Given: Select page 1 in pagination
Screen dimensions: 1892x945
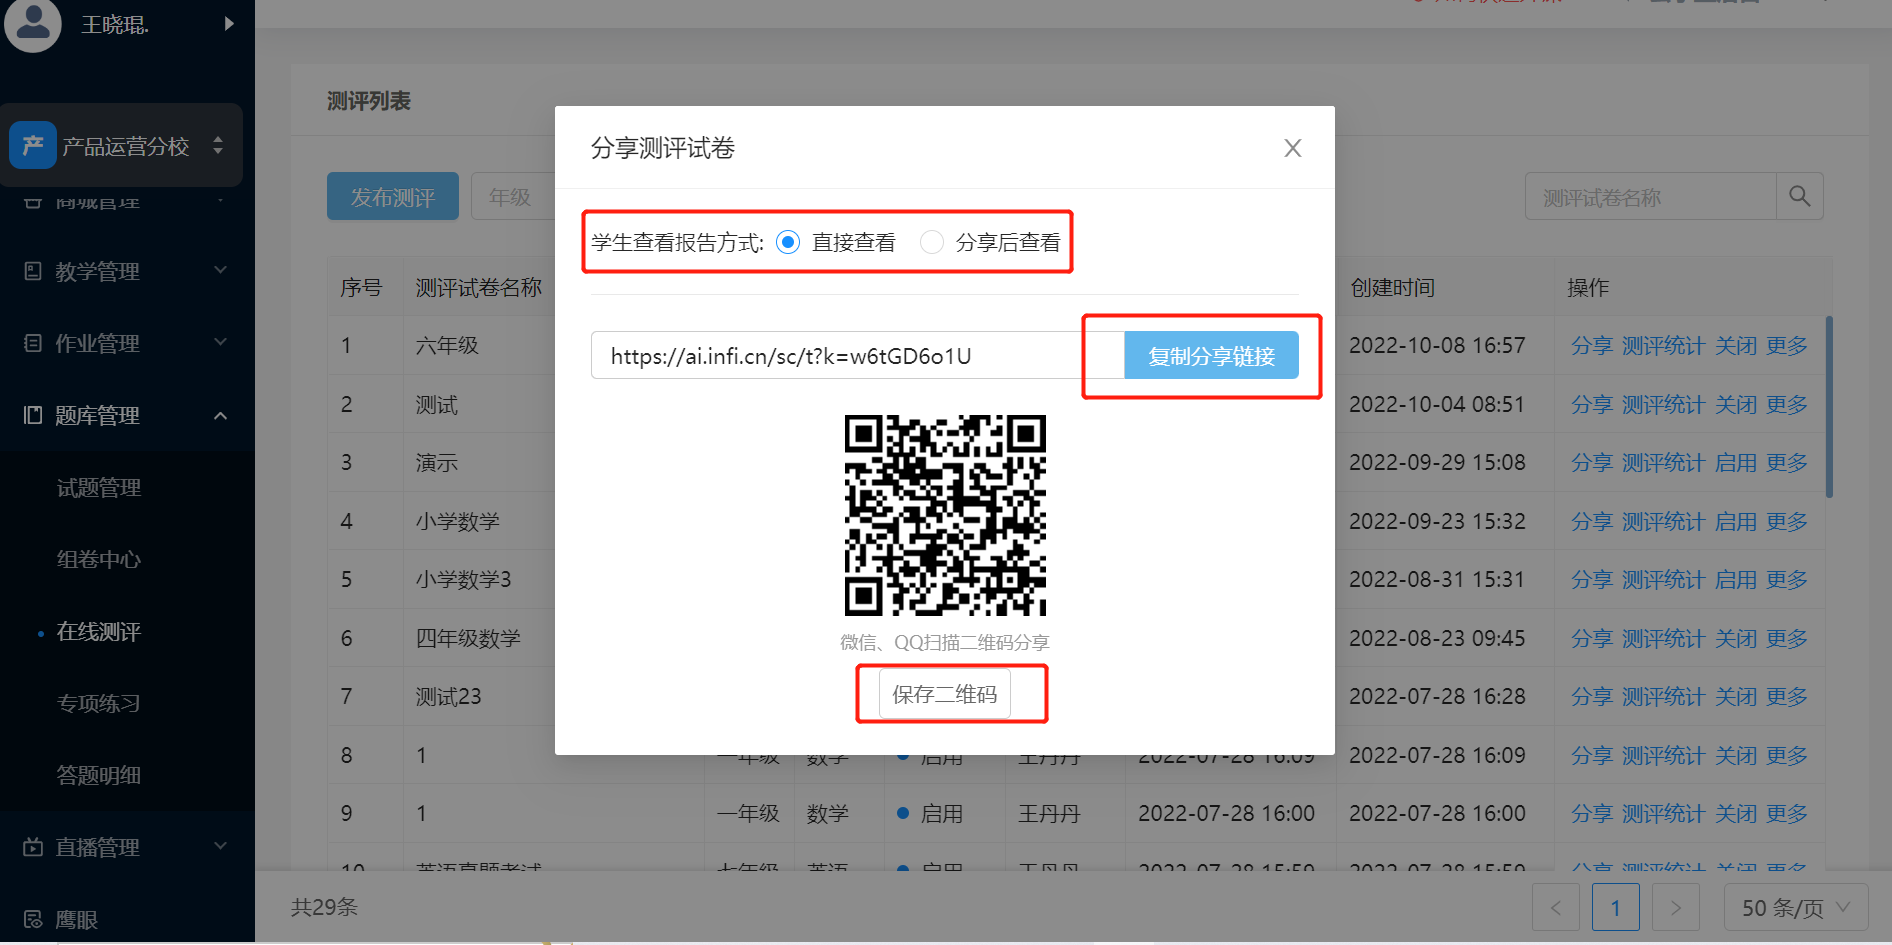Looking at the screenshot, I should click(1616, 907).
